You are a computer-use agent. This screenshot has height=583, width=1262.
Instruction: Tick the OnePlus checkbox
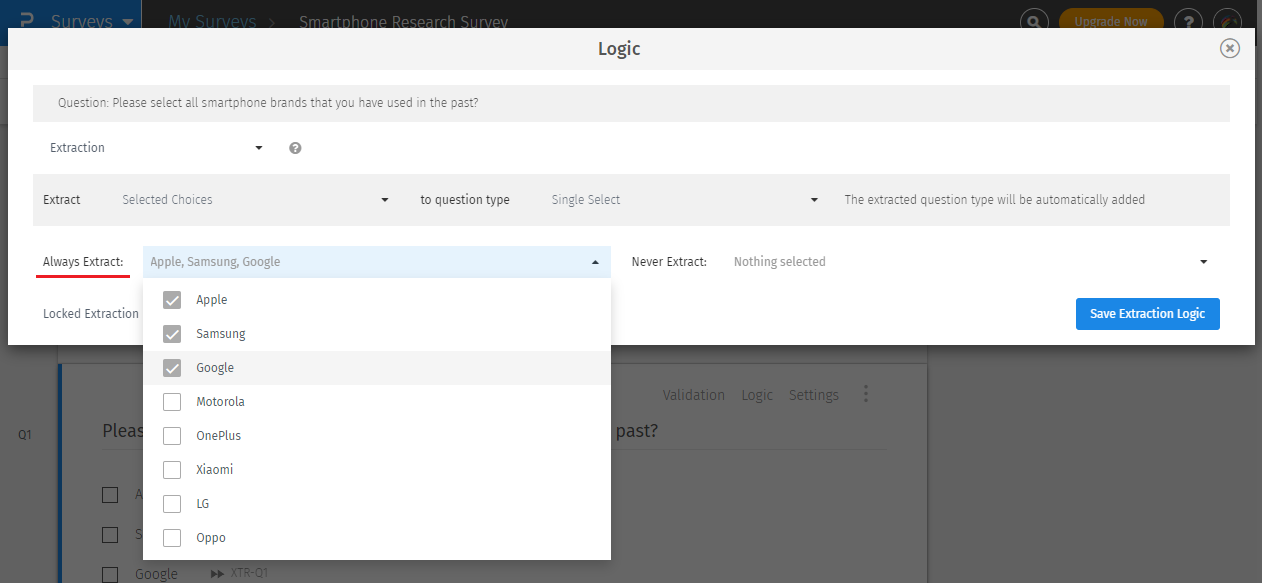click(172, 436)
